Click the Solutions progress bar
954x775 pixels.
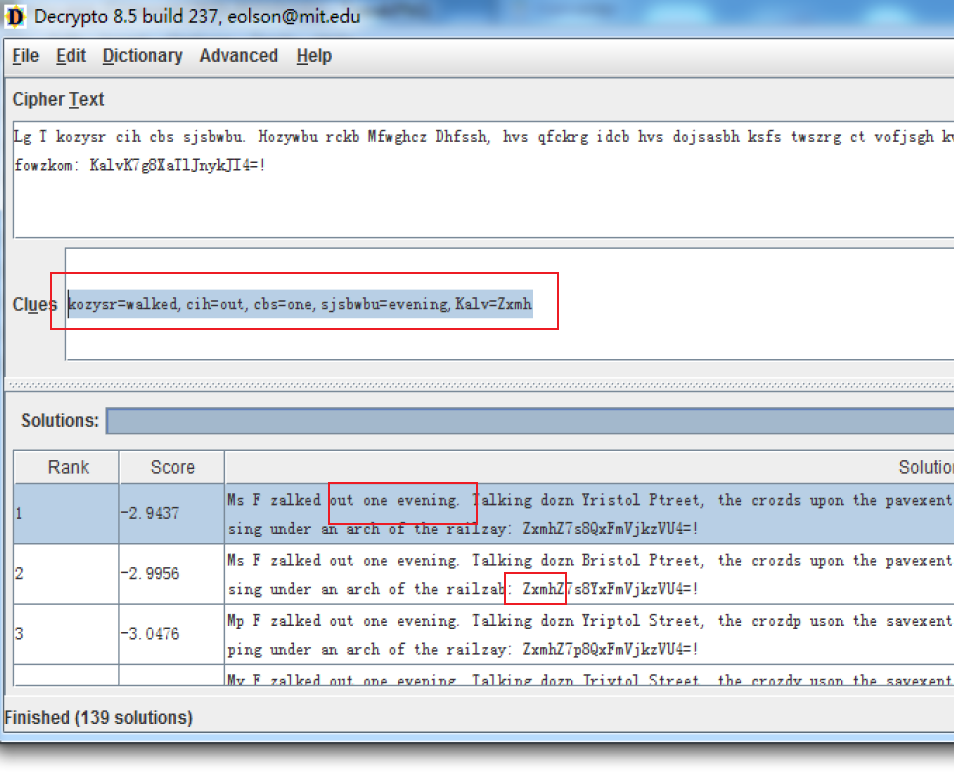[x=500, y=420]
